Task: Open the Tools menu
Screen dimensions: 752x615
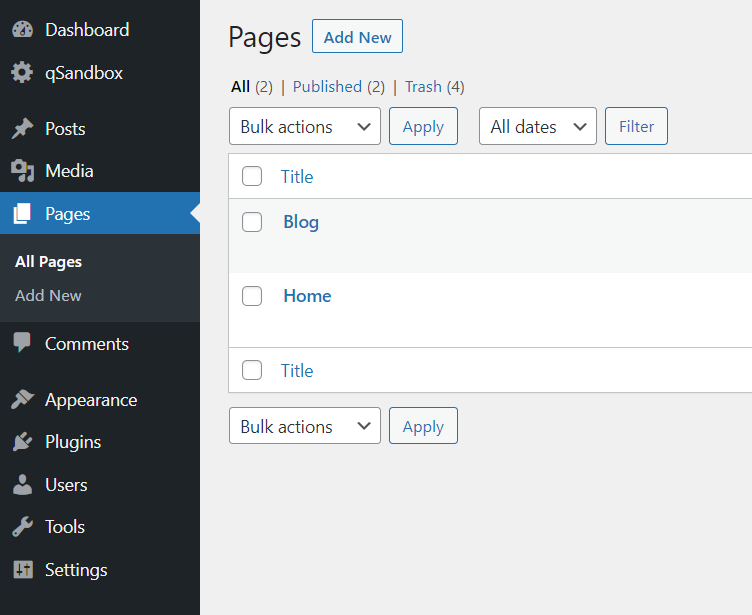Action: pos(100,527)
